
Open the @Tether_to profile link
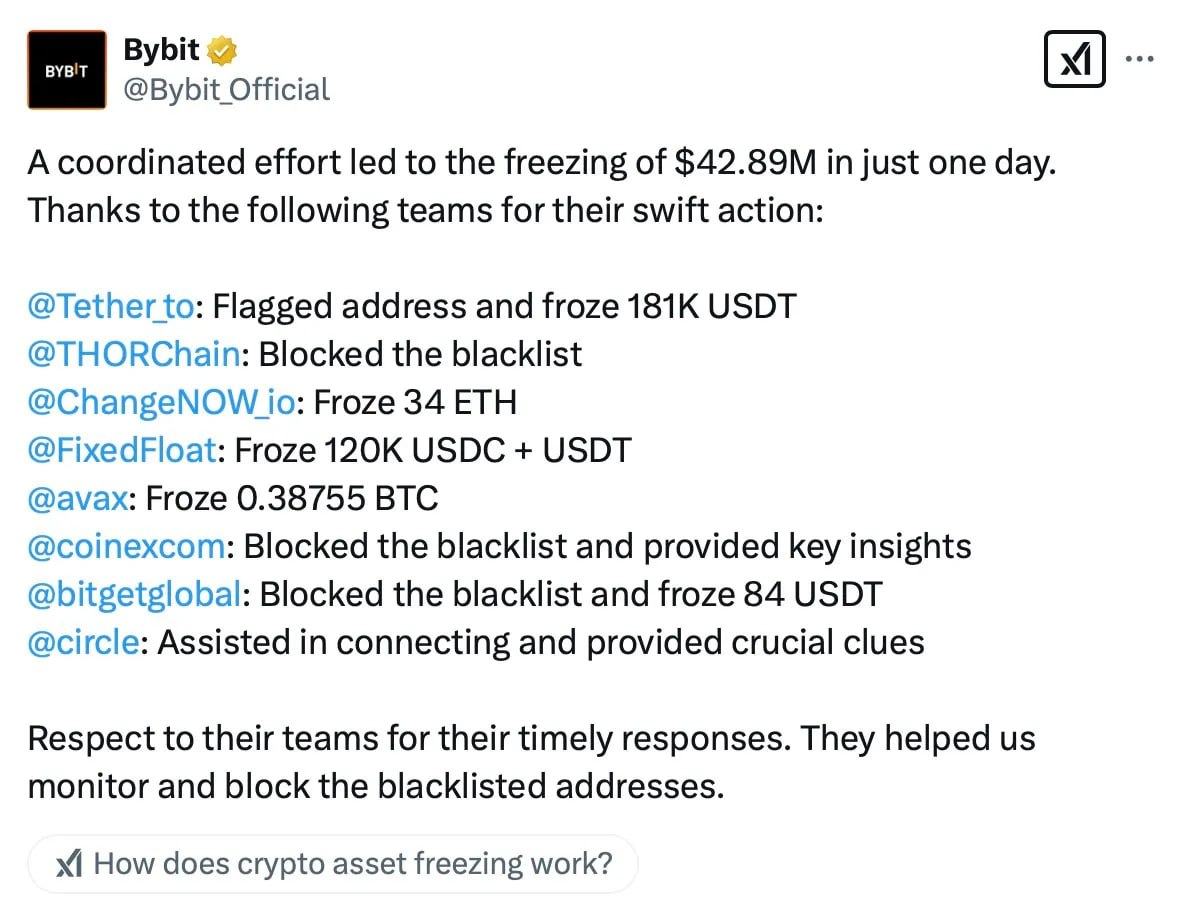[x=110, y=306]
